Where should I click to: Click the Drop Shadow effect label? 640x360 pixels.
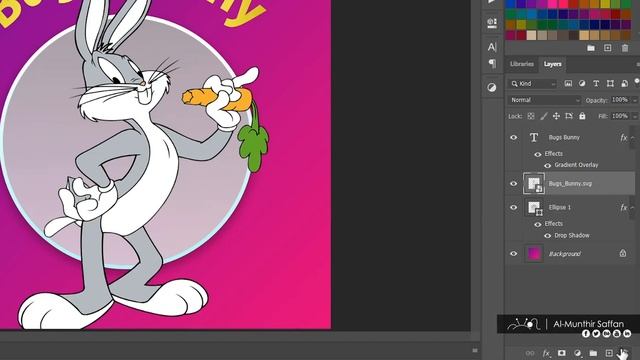point(572,236)
